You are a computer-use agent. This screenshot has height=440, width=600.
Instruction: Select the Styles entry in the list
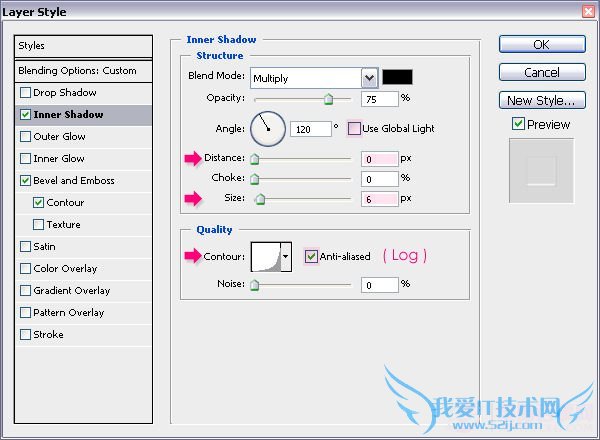click(x=83, y=46)
